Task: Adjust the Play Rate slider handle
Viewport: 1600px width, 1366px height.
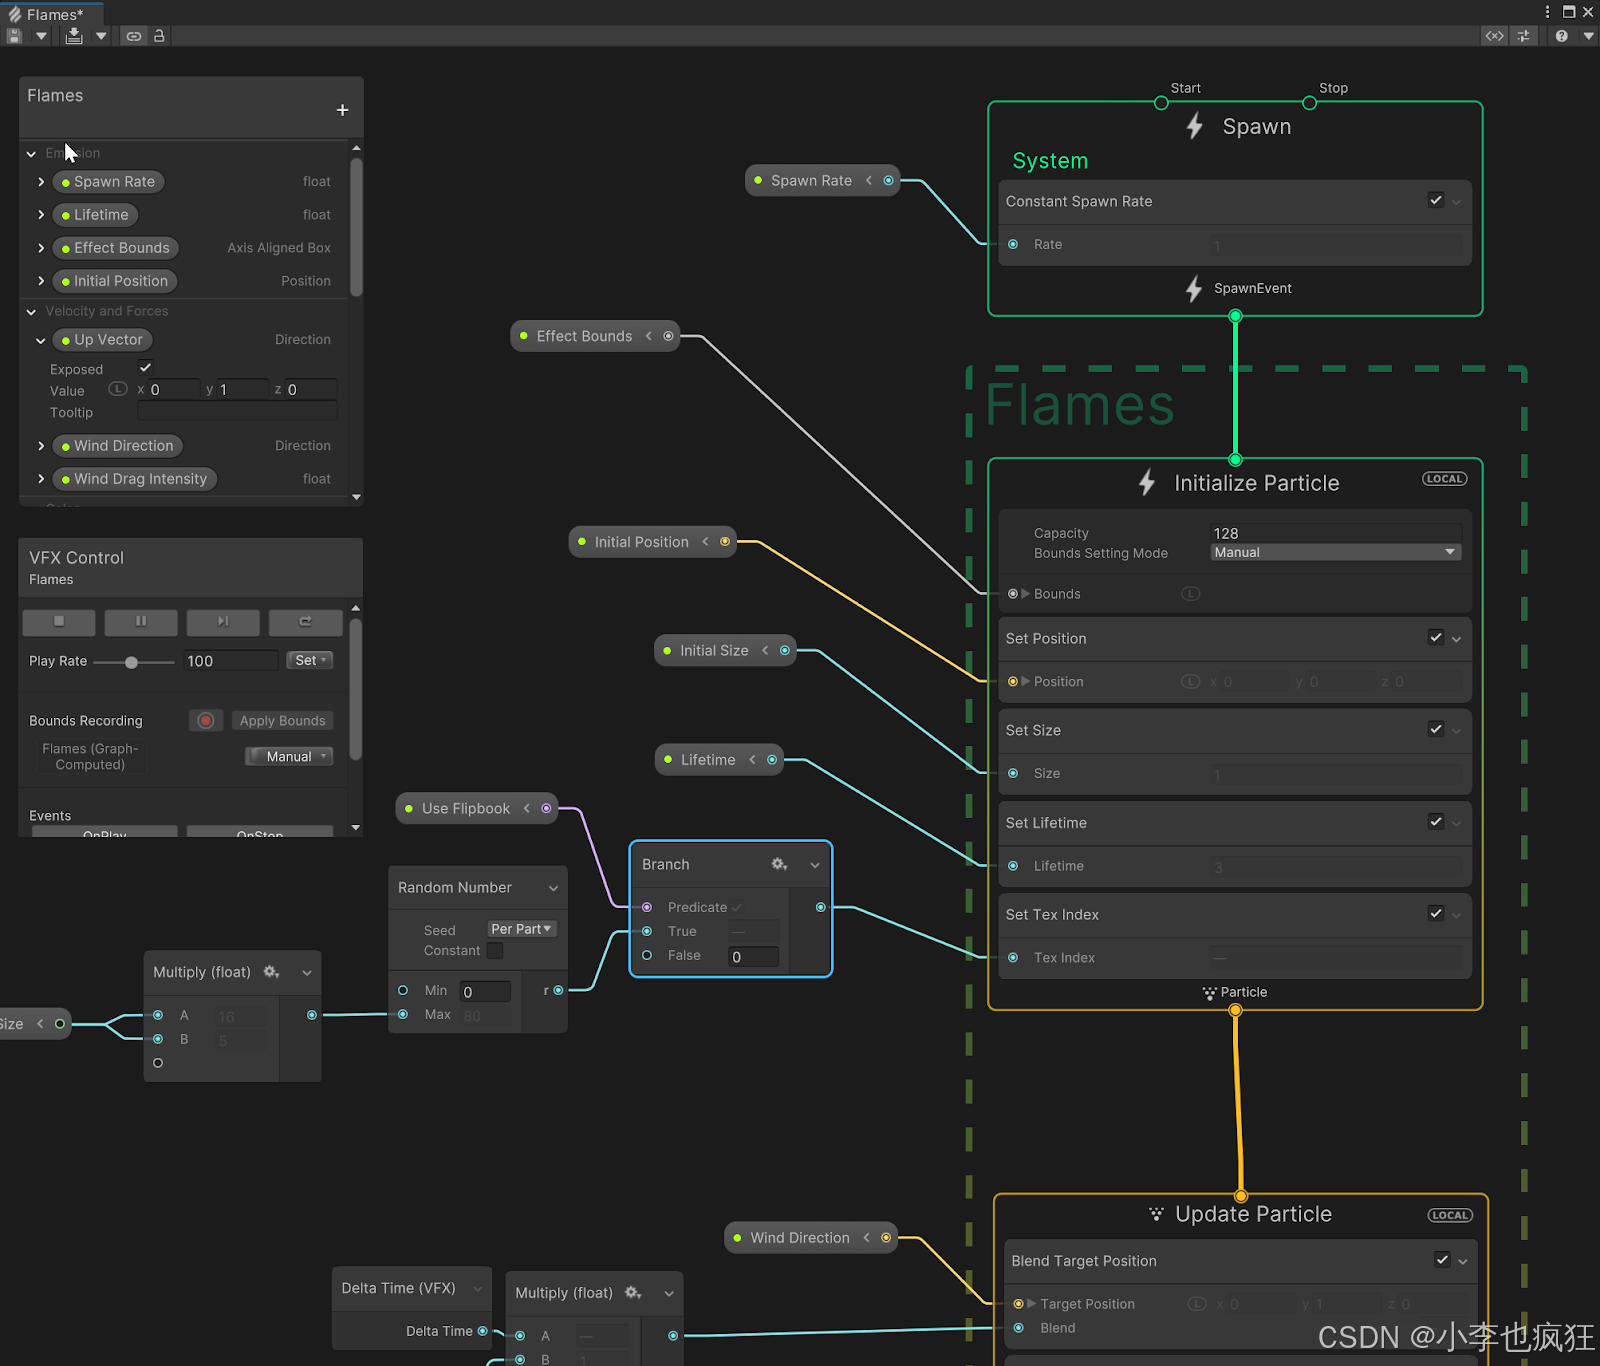Action: [131, 662]
